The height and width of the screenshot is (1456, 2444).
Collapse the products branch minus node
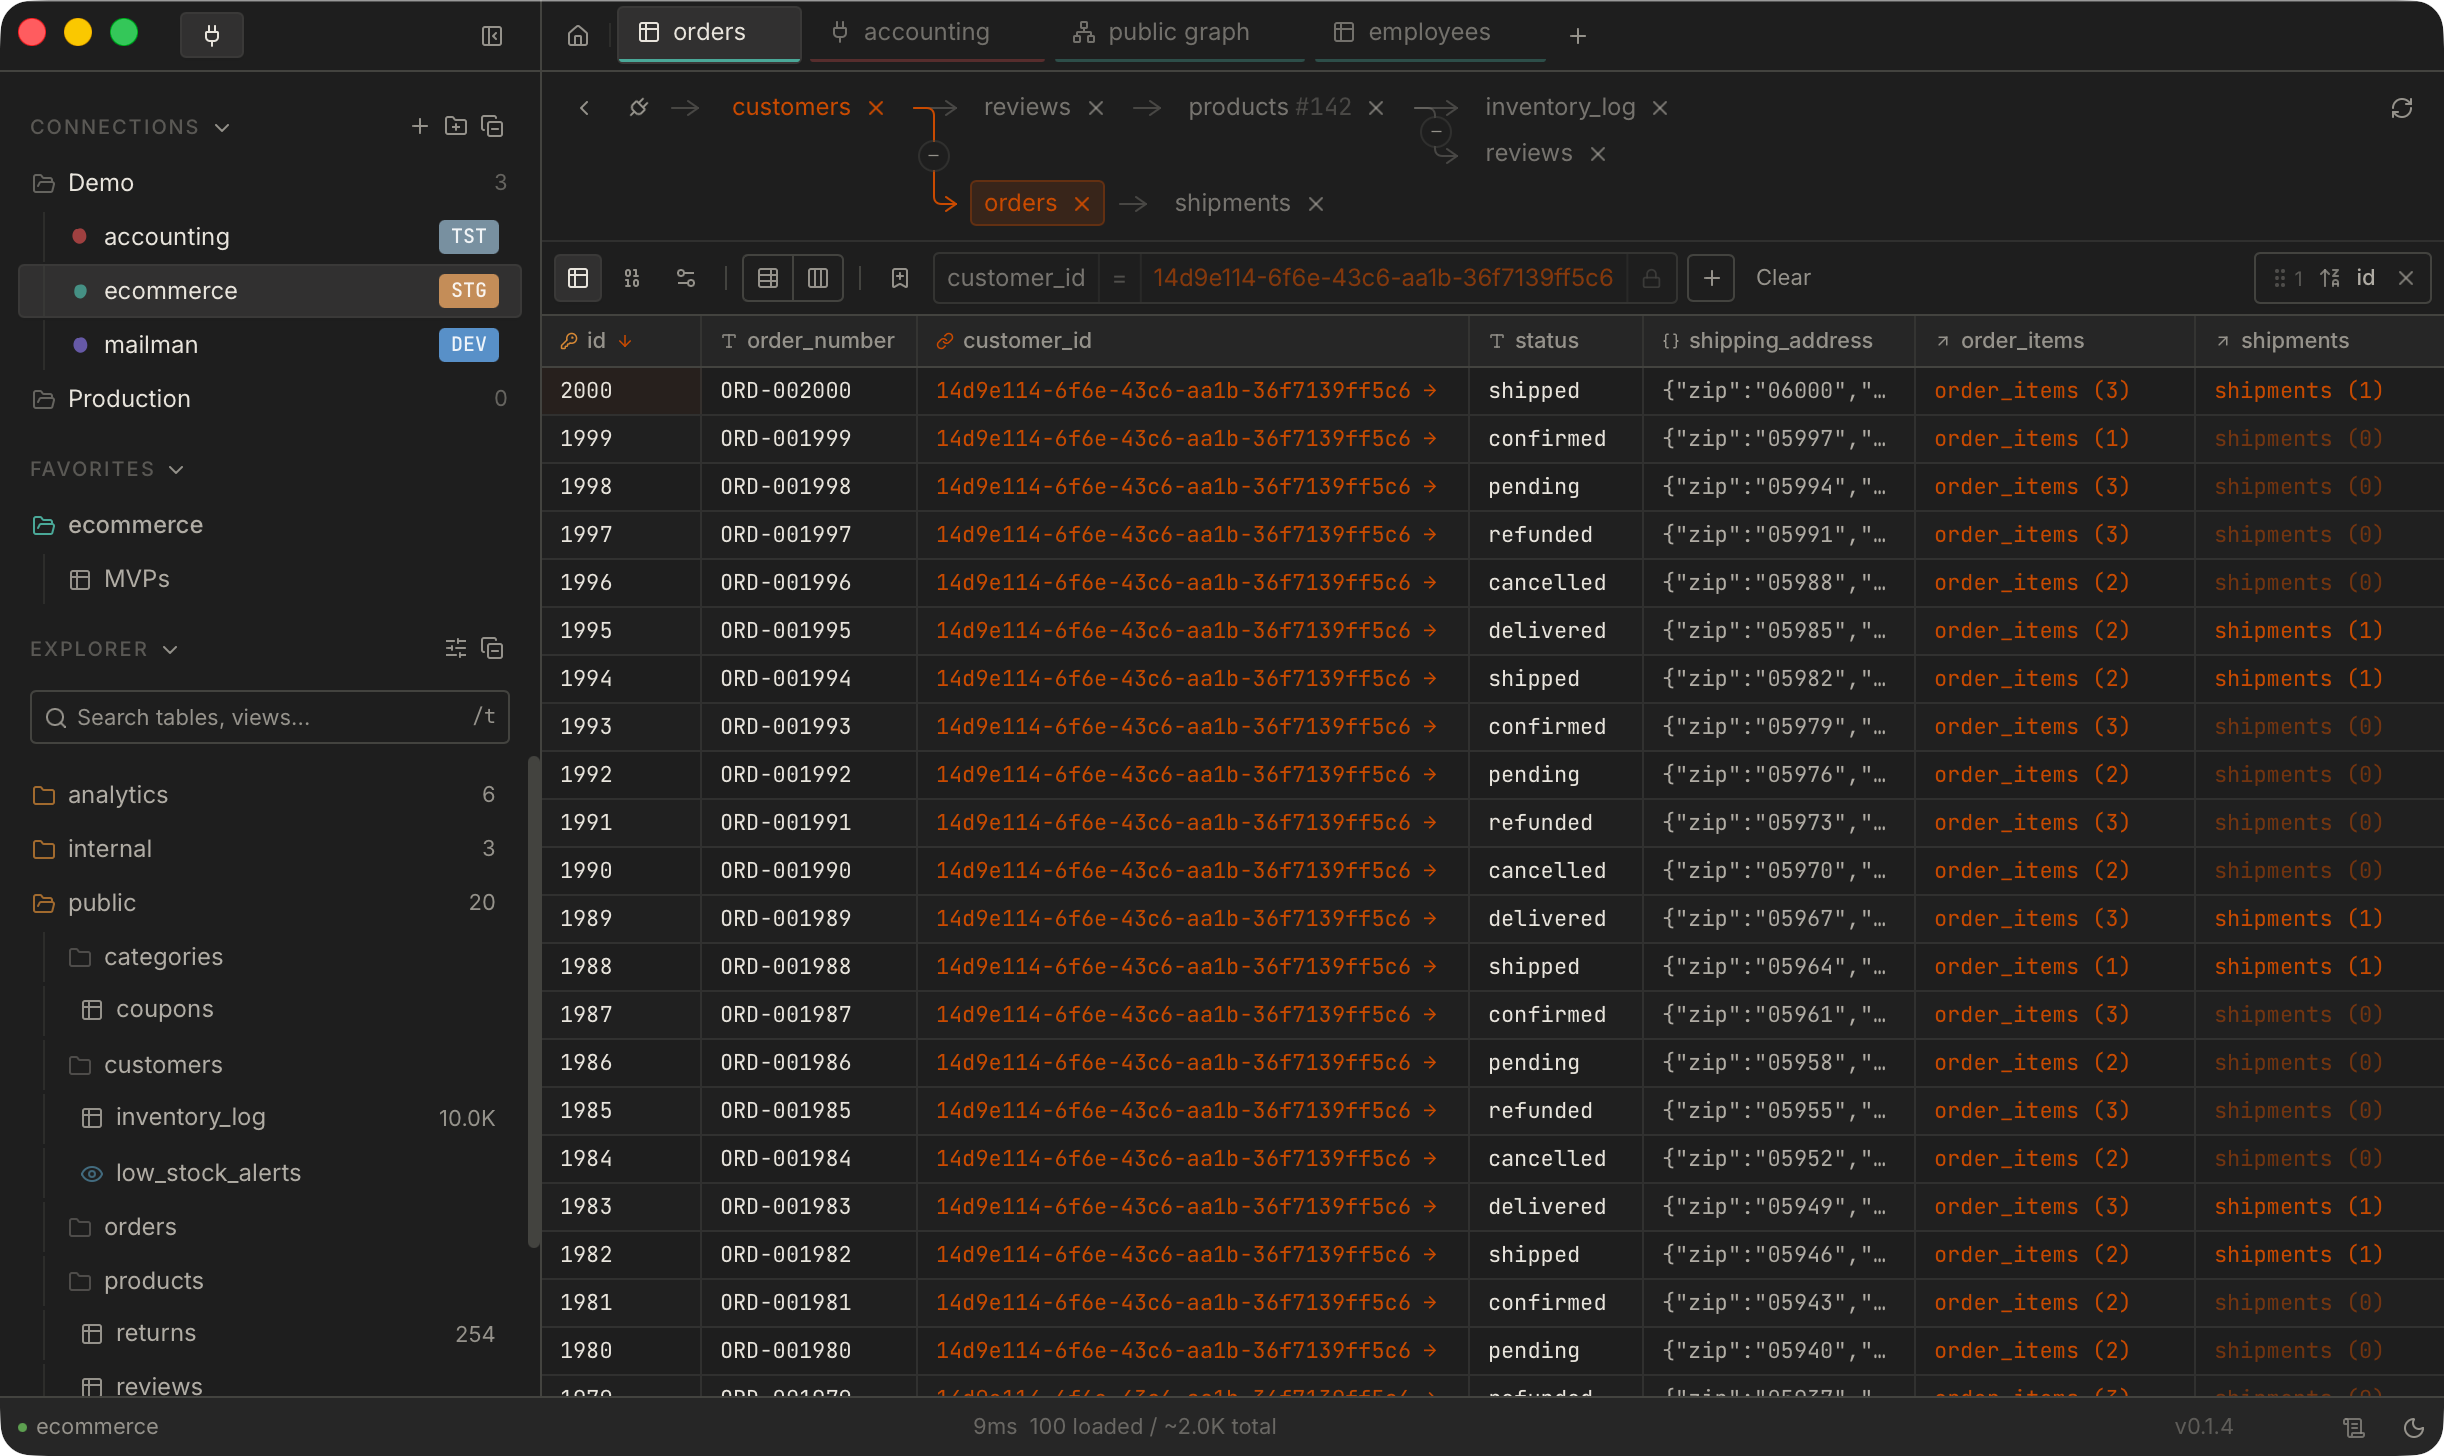(x=1436, y=132)
